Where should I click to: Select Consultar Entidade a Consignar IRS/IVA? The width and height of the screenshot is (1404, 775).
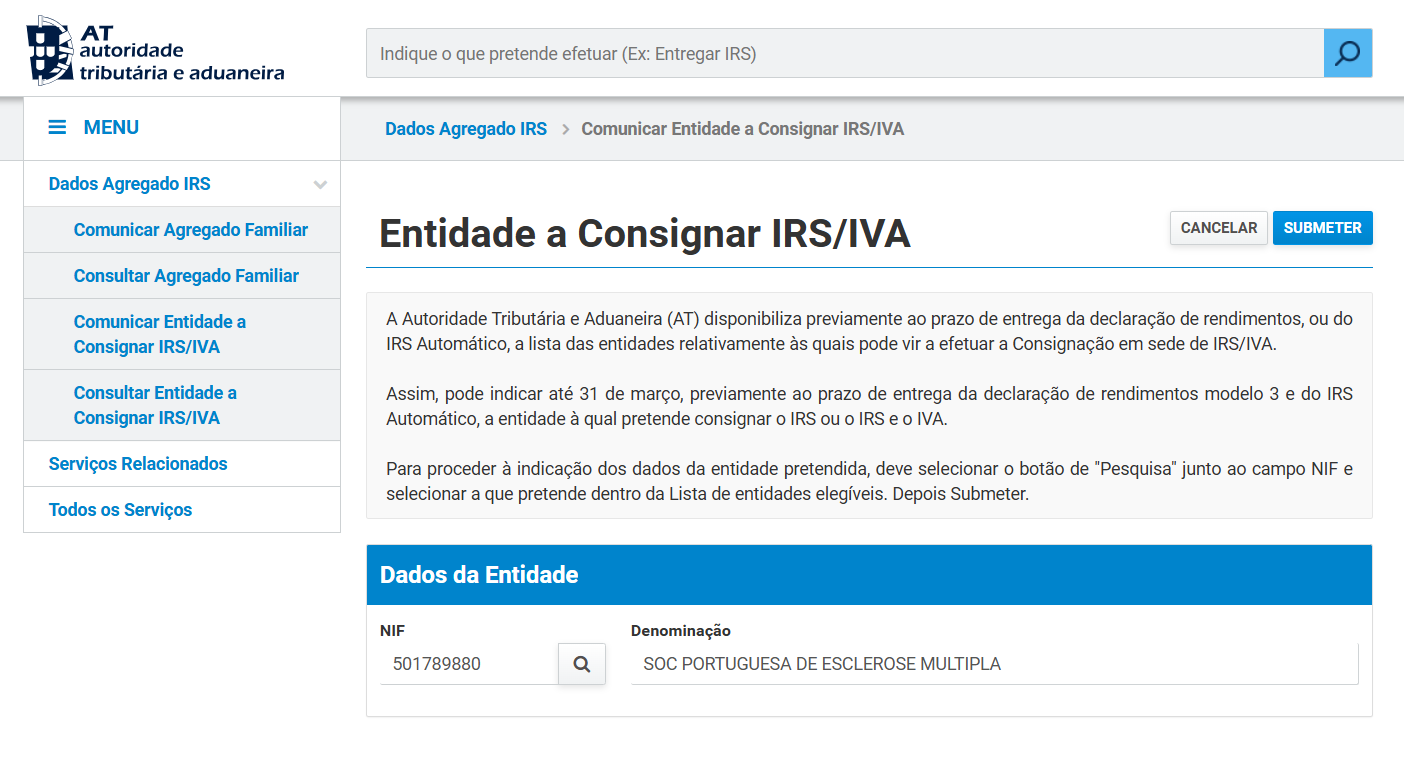click(x=182, y=405)
